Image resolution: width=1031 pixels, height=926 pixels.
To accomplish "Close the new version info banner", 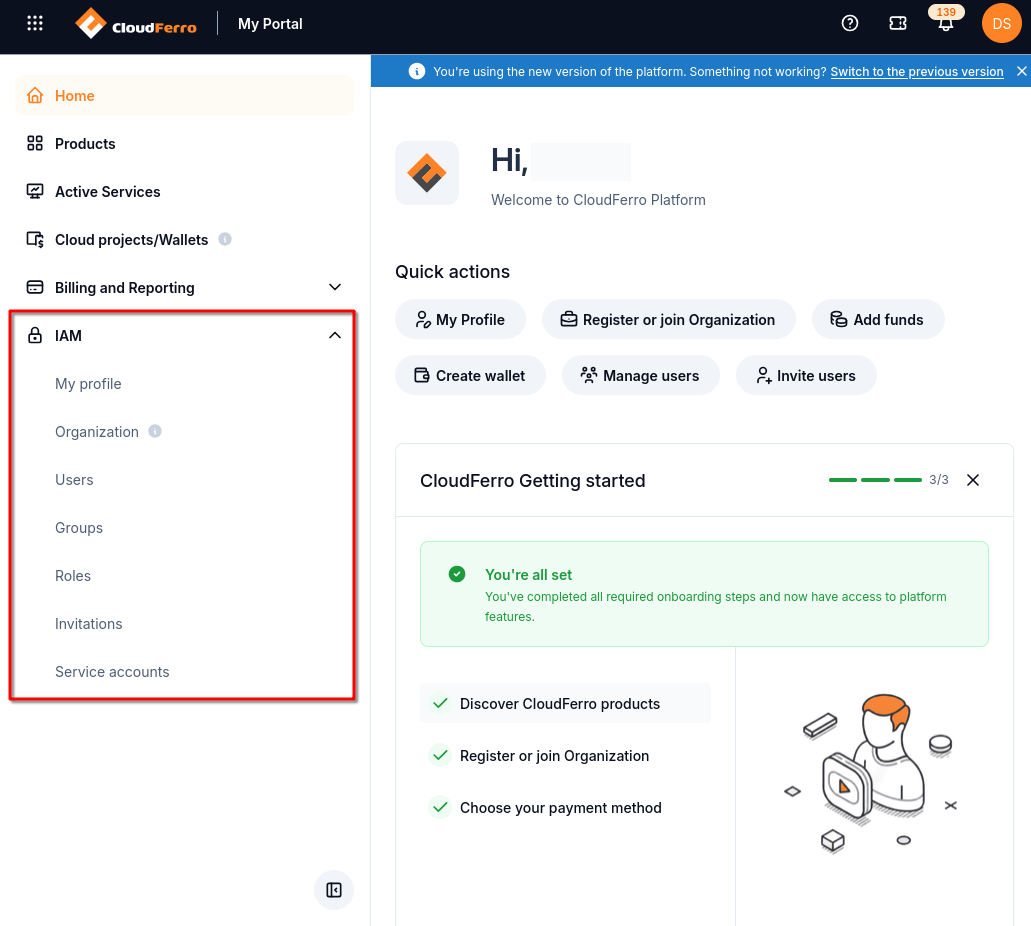I will pyautogui.click(x=1021, y=71).
